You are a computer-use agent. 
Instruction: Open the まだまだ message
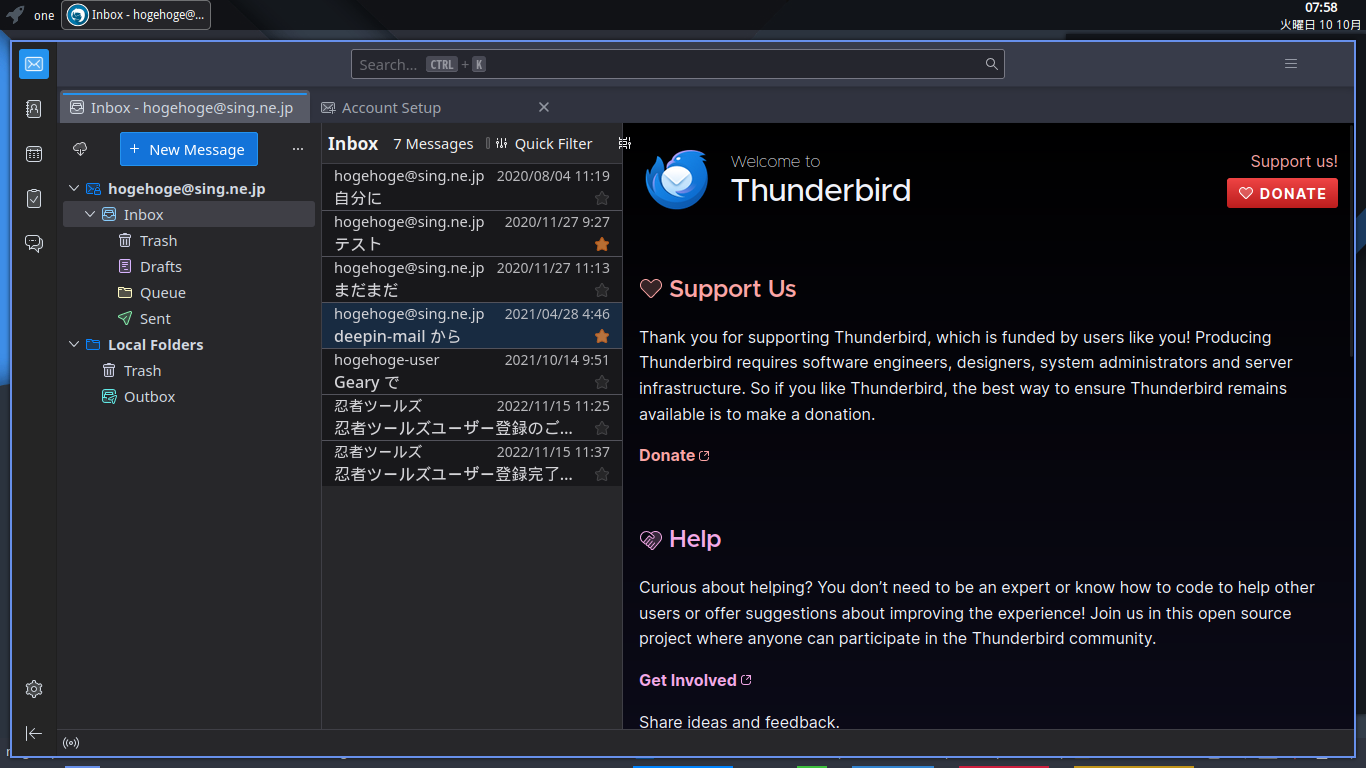tap(472, 279)
